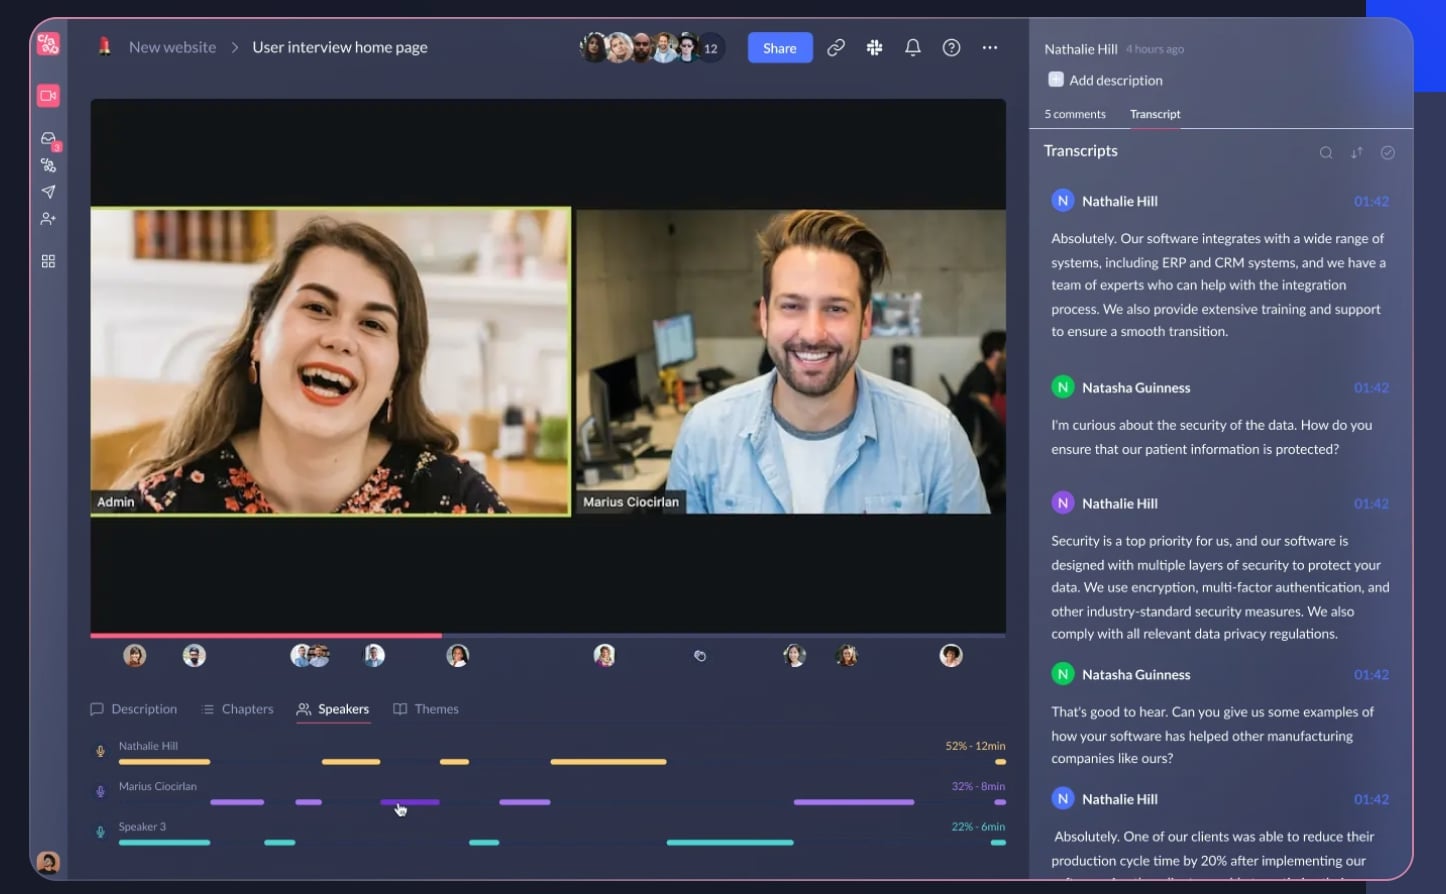Image resolution: width=1446 pixels, height=894 pixels.
Task: Click Add description
Action: click(x=1105, y=80)
